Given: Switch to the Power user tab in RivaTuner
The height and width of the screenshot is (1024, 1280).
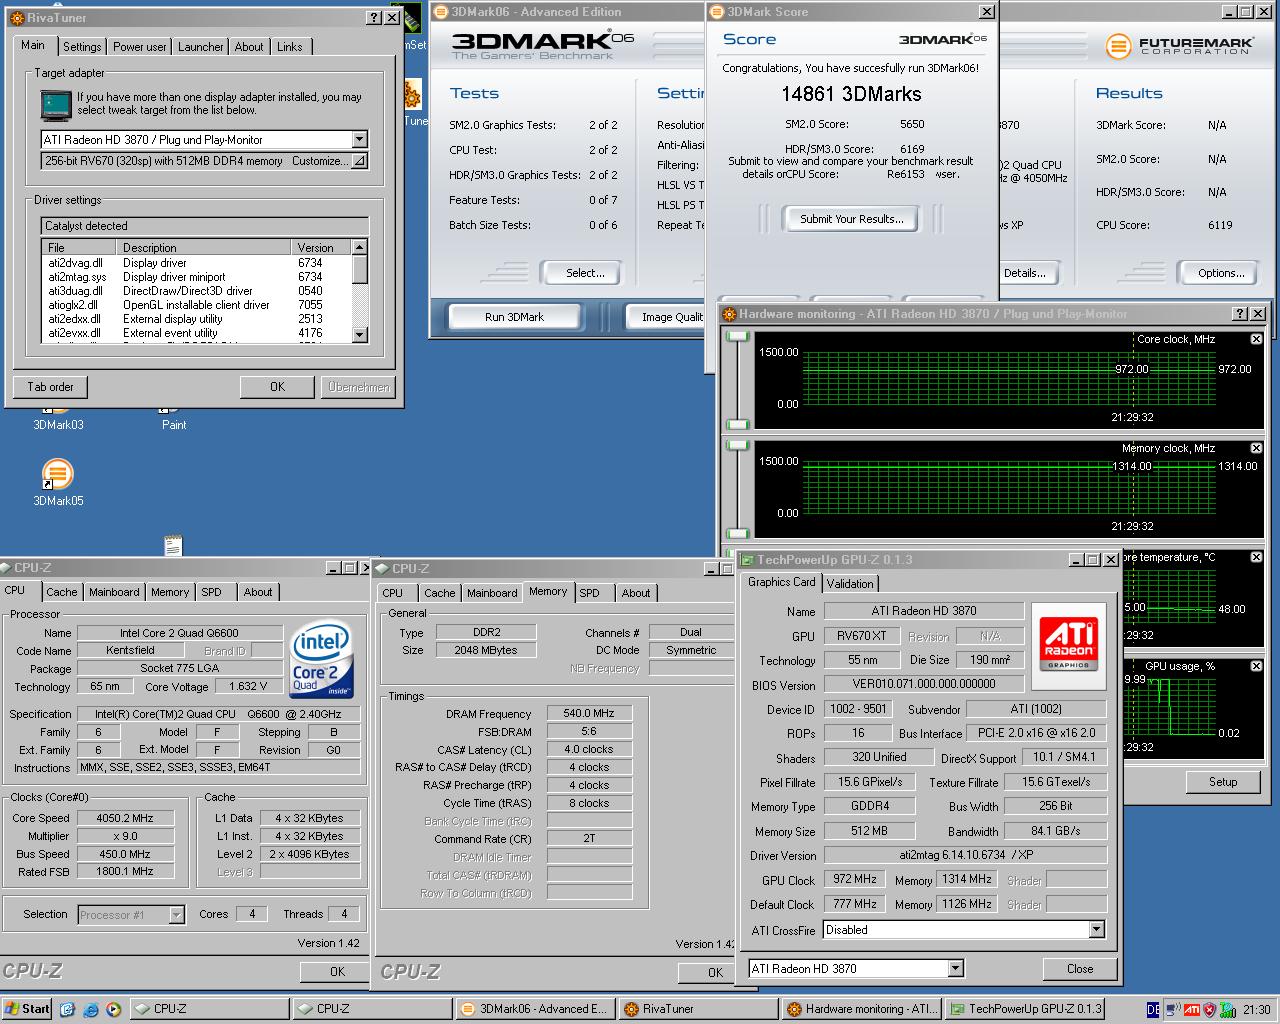Looking at the screenshot, I should 140,47.
